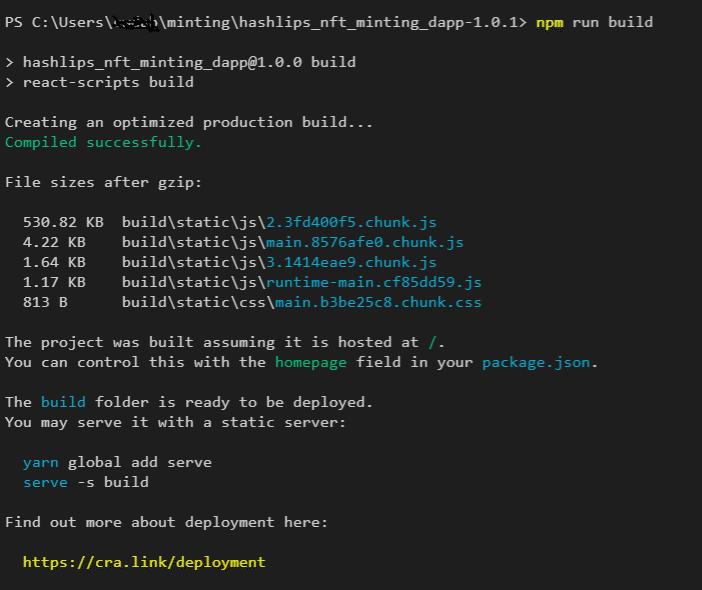702x590 pixels.
Task: Click the 530.82 KB file size
Action: [63, 222]
